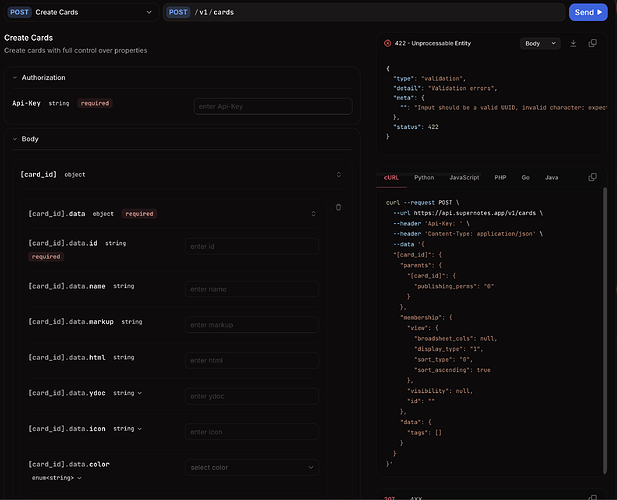Click the enter Api-Key input field
The width and height of the screenshot is (617, 500).
tap(273, 106)
